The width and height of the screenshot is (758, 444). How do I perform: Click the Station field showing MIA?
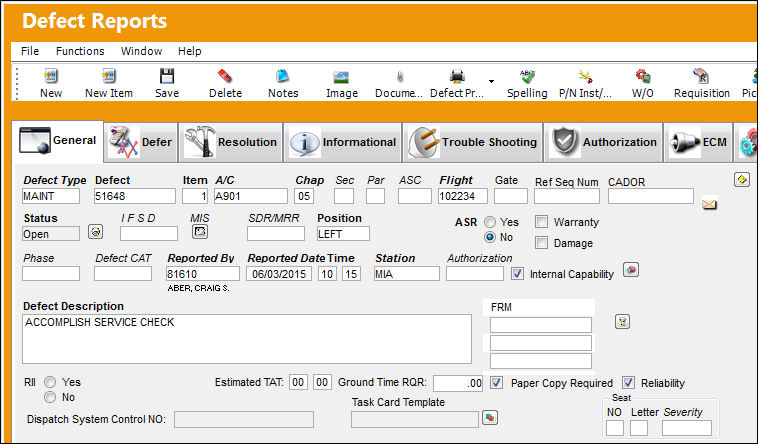(407, 274)
